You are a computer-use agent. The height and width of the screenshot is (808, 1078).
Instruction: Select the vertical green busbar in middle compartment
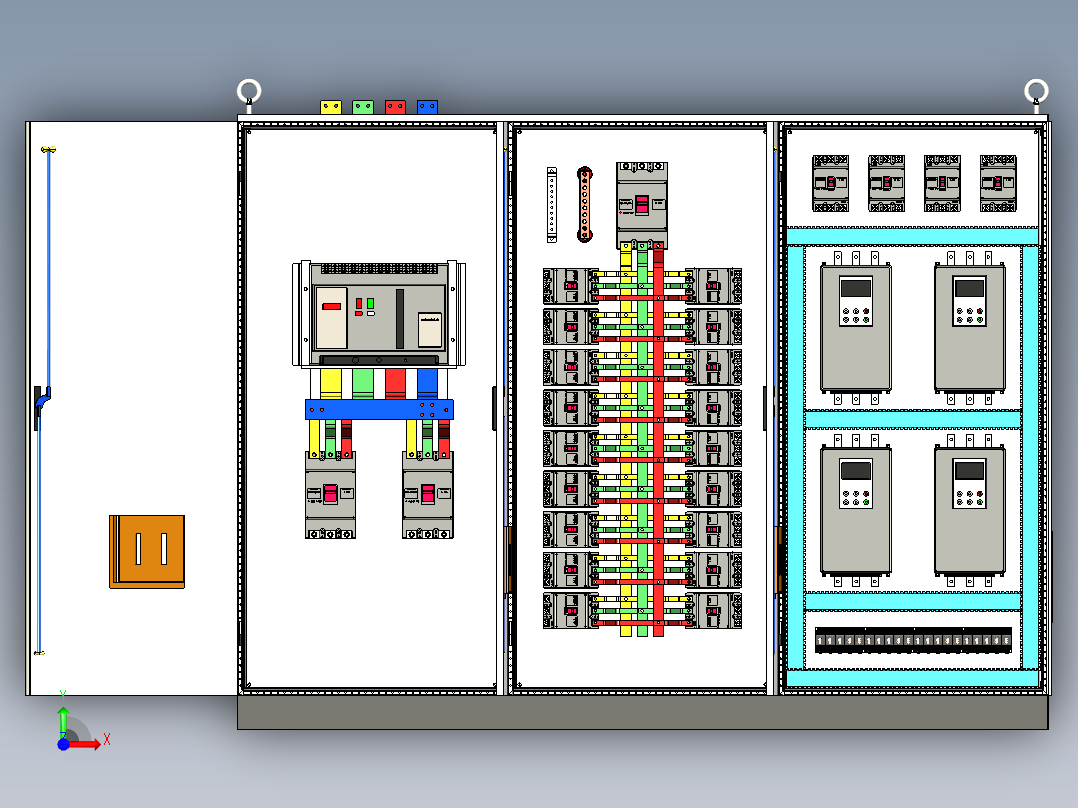pyautogui.click(x=642, y=440)
